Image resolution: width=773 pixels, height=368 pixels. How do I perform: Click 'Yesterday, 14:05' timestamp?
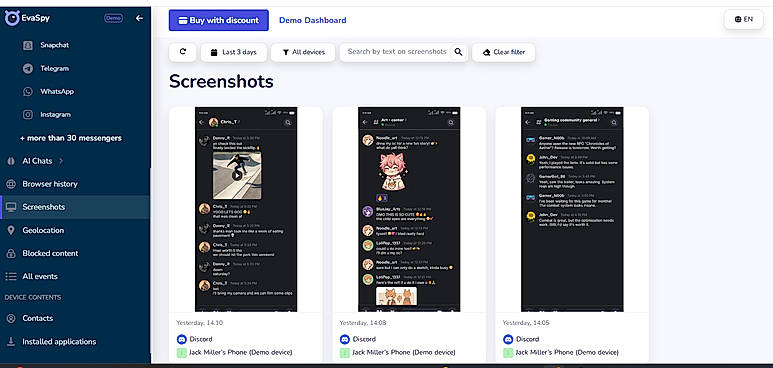pyautogui.click(x=526, y=323)
